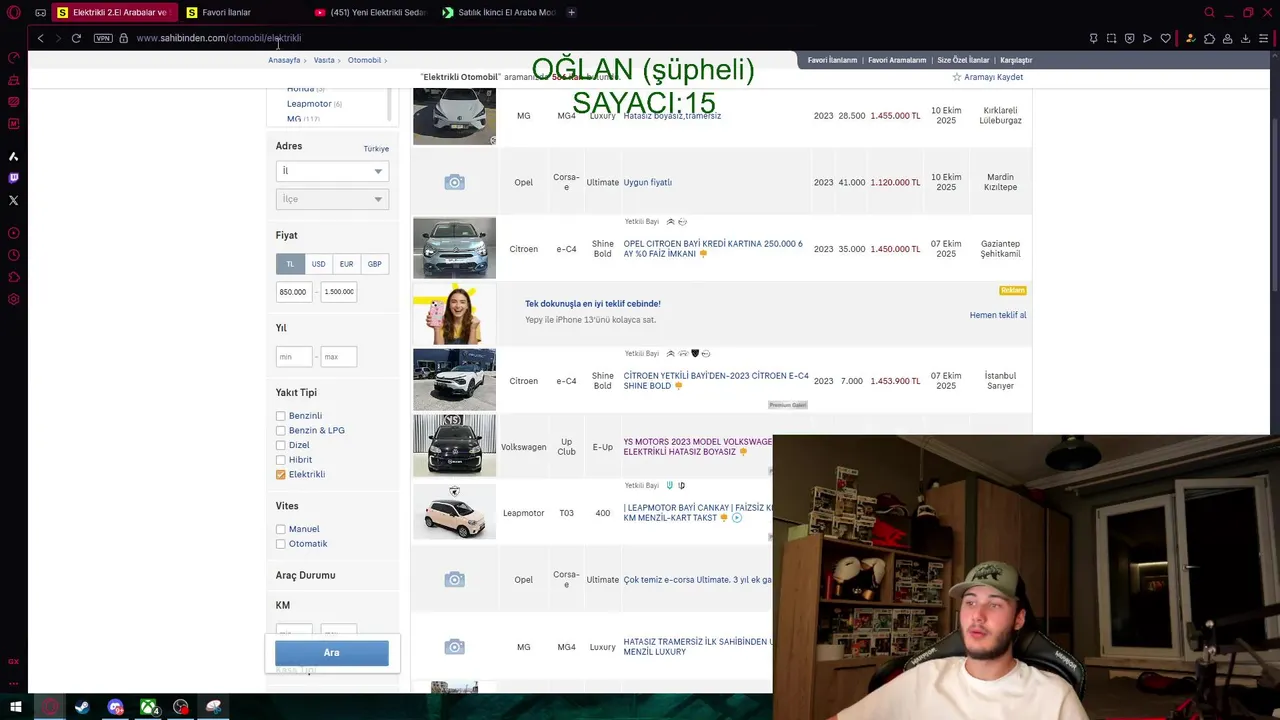
Task: Open the downloads icon
Action: click(1245, 38)
